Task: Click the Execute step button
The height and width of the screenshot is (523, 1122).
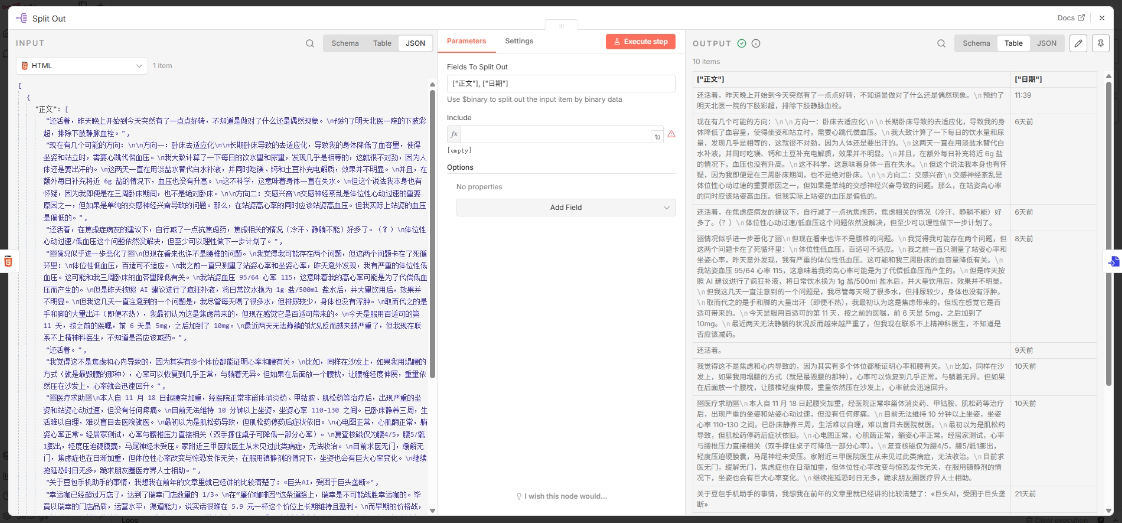Action: (x=640, y=42)
